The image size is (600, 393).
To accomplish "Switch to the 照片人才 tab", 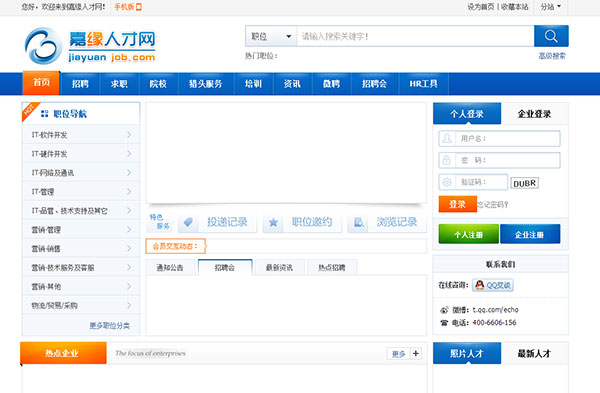I will (x=467, y=353).
